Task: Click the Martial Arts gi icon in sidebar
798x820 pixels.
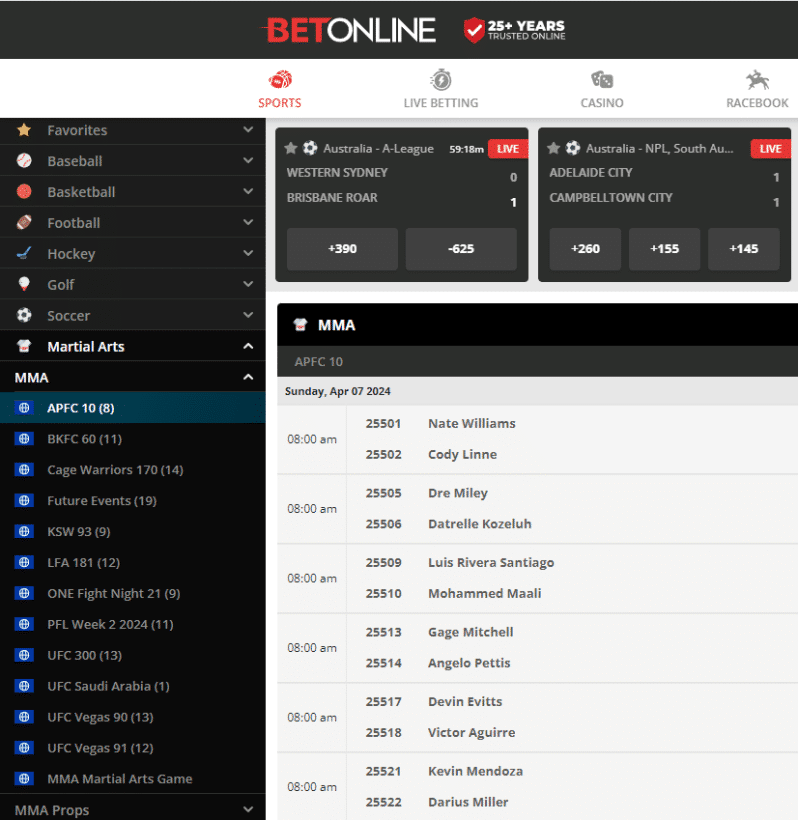Action: coord(24,346)
